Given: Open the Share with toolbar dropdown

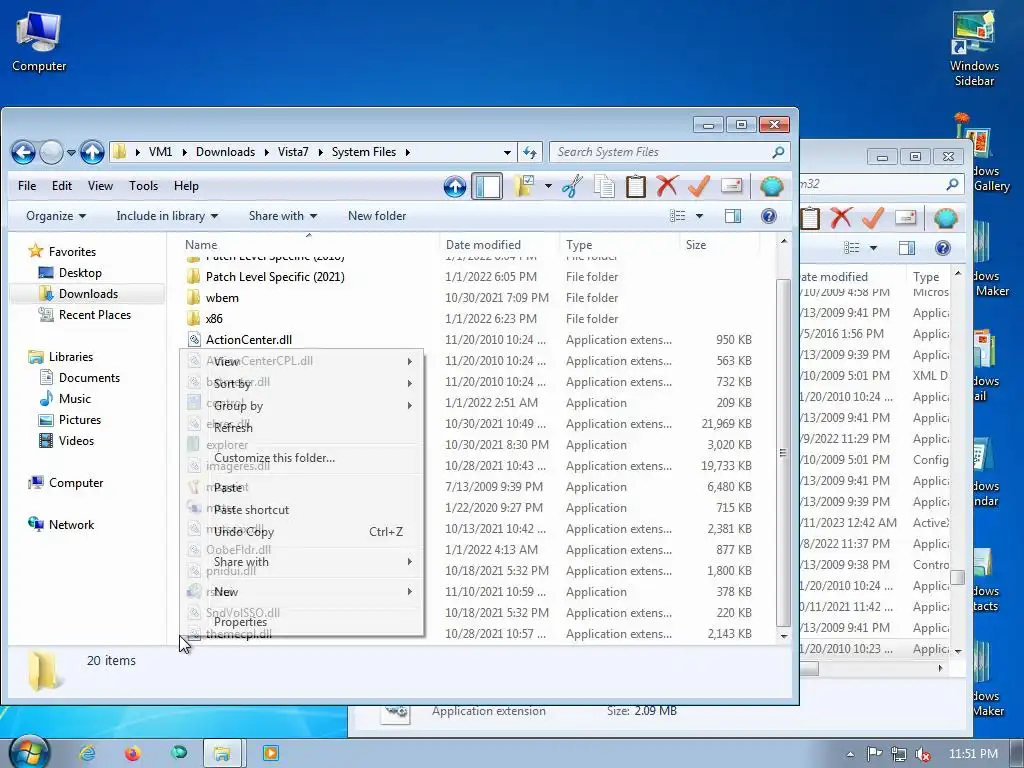Looking at the screenshot, I should 283,216.
